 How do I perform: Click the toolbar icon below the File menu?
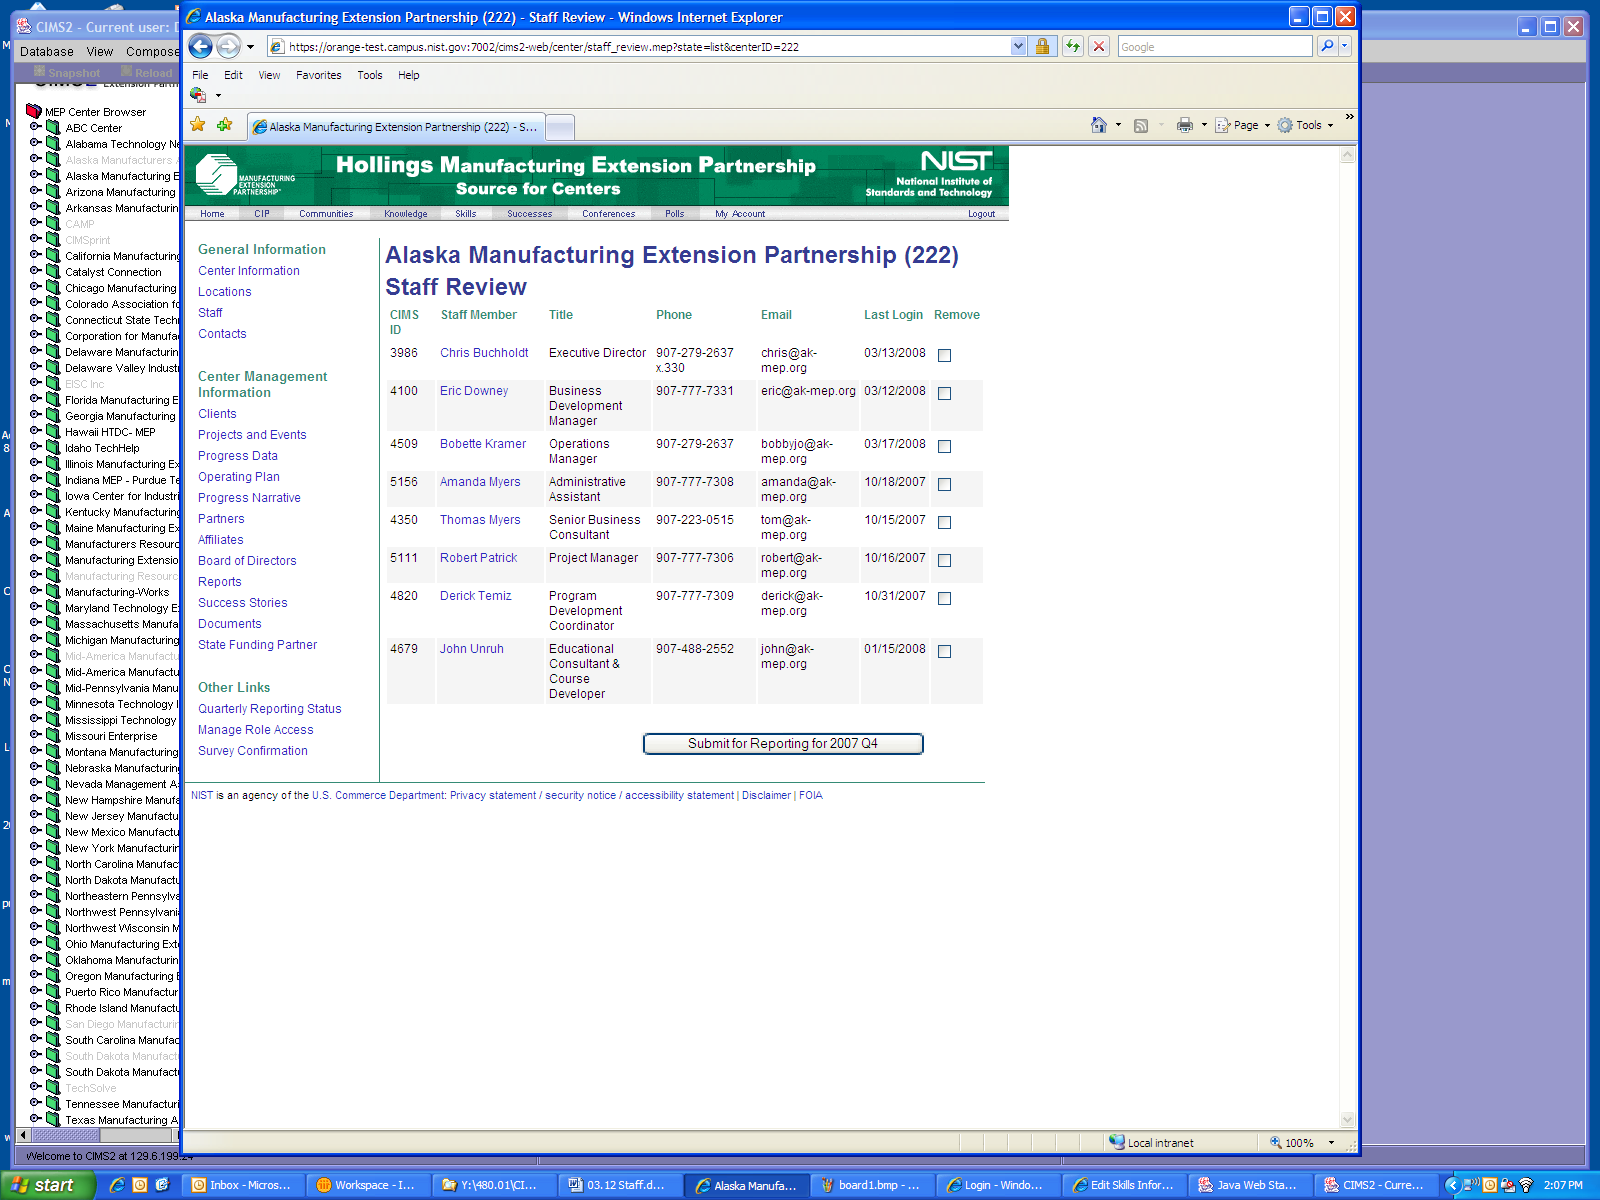198,95
